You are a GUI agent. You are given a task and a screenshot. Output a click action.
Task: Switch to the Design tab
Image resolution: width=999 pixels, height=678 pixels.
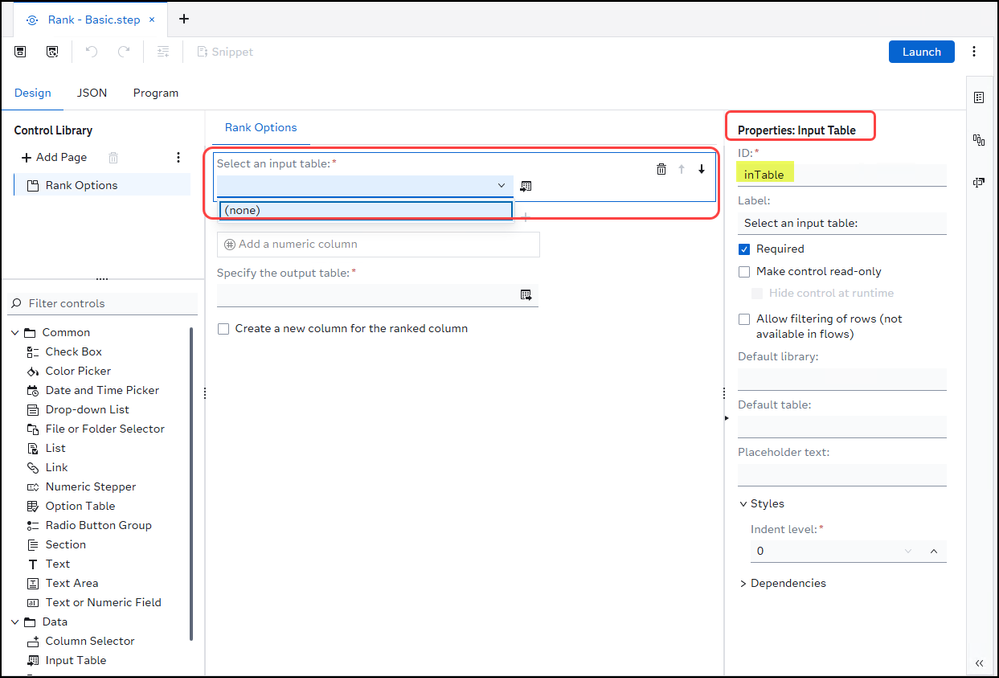(32, 93)
